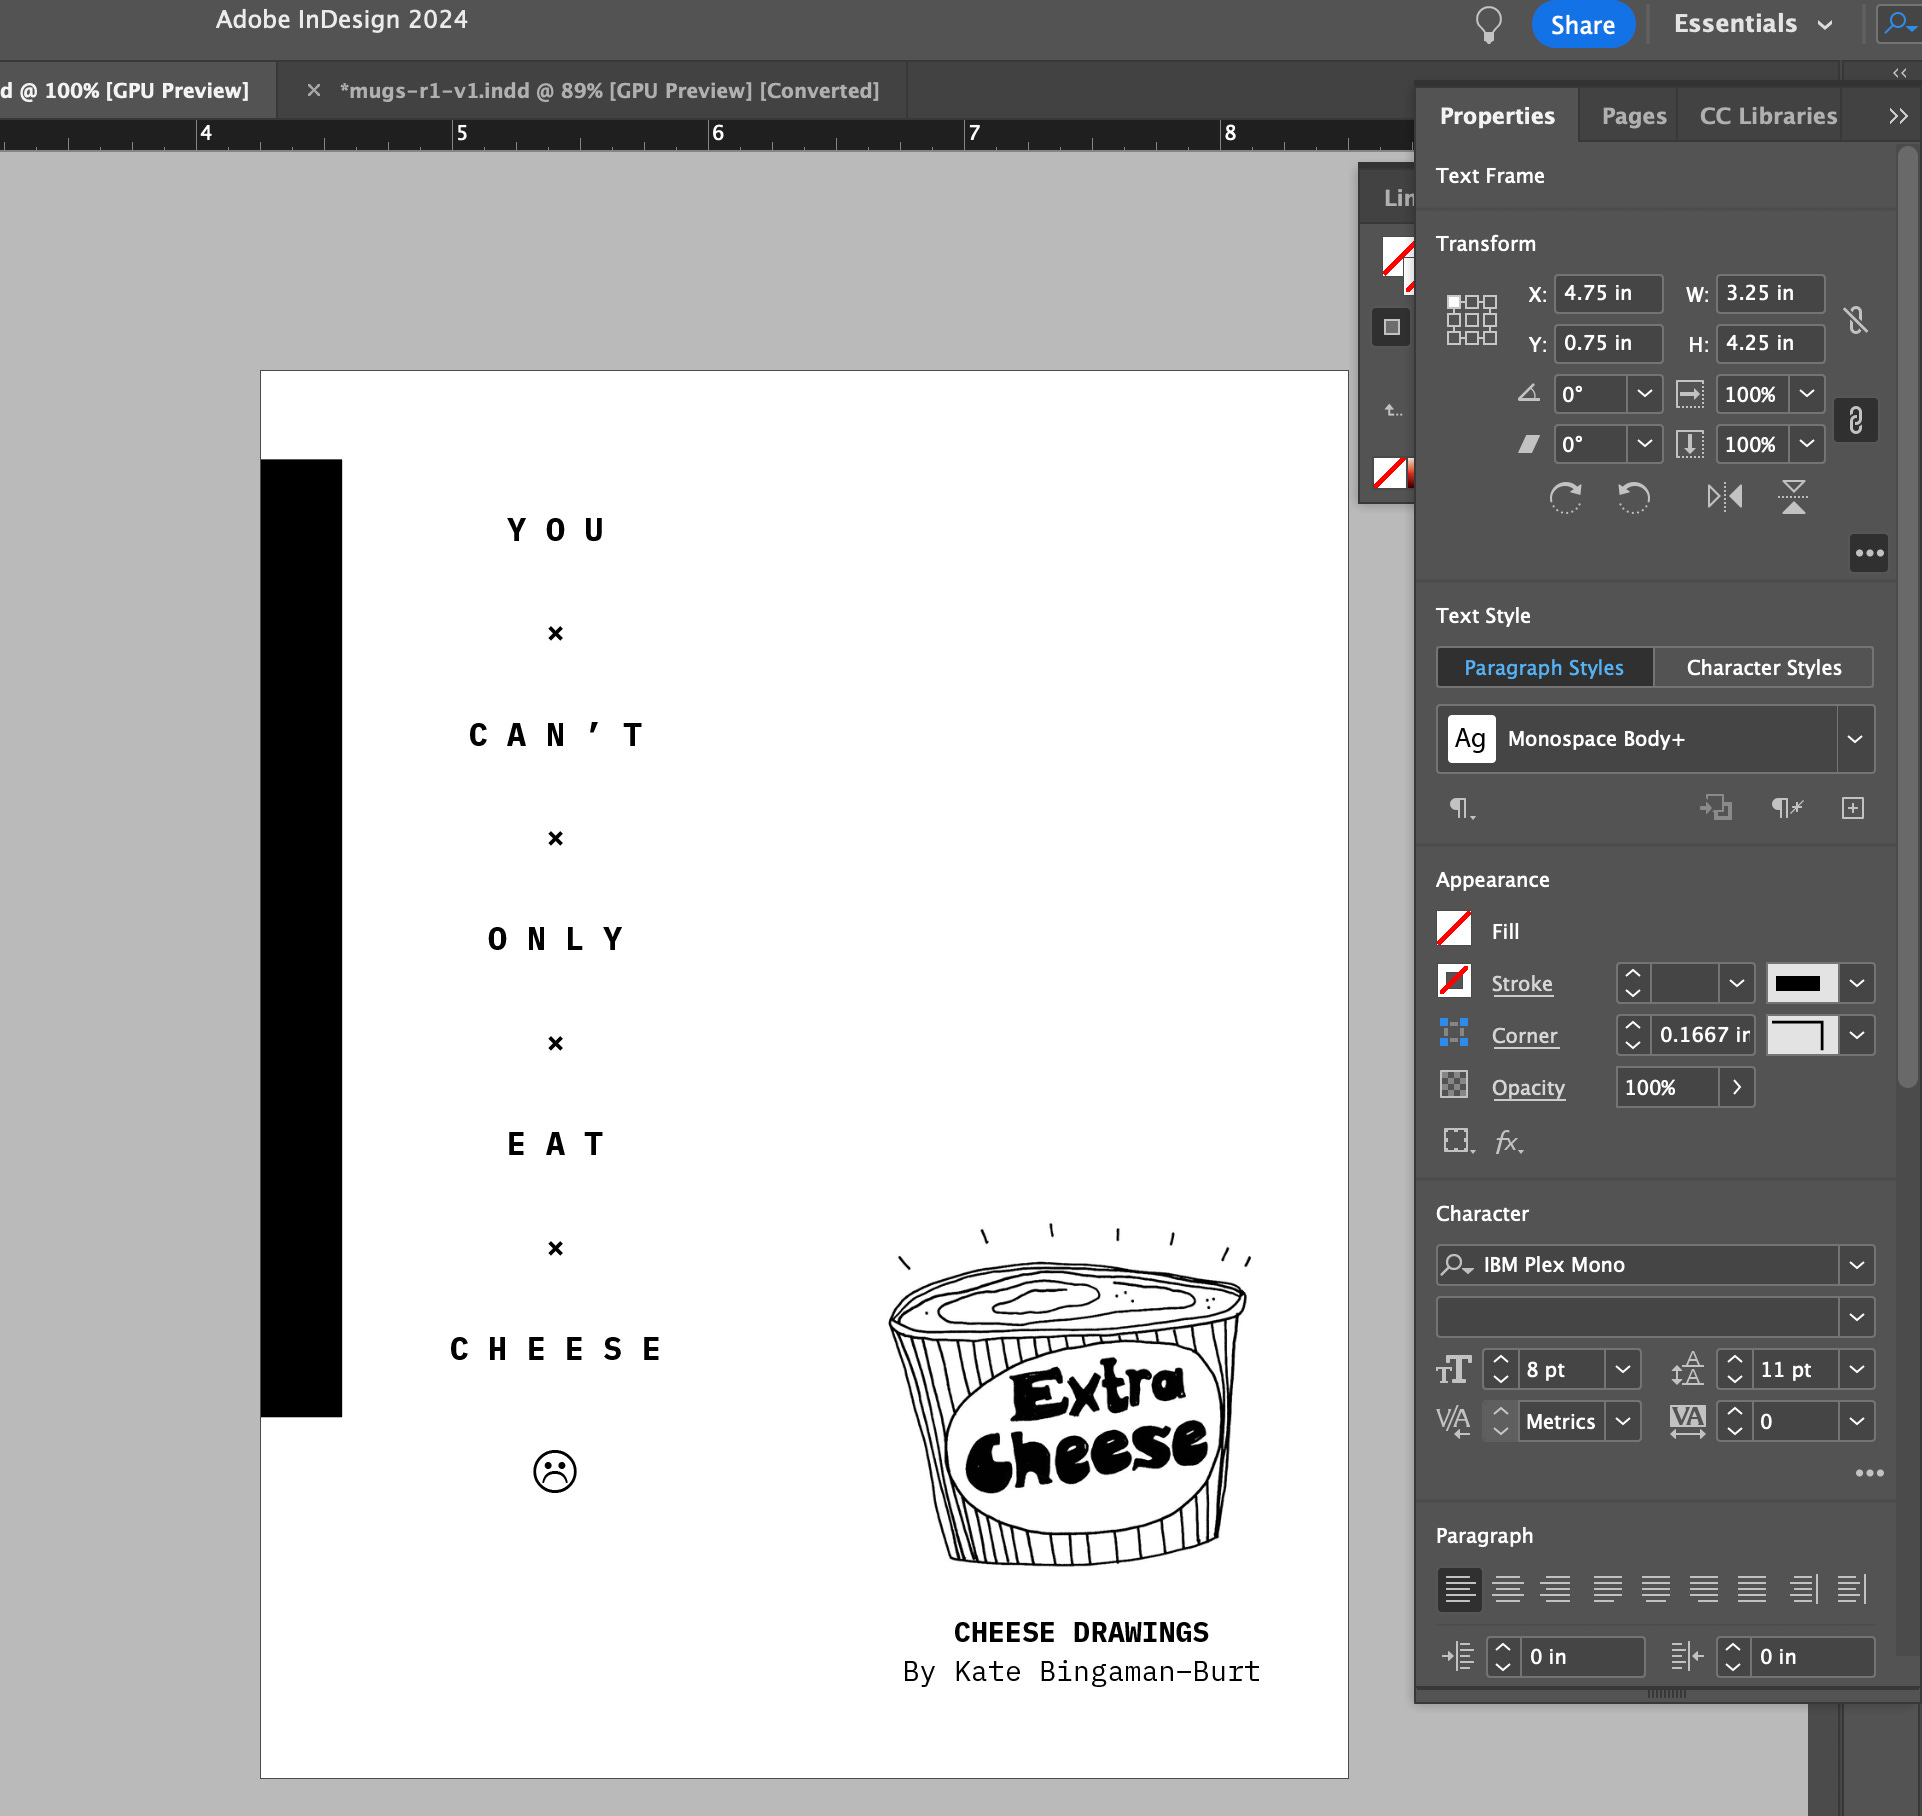Toggle constrain scaling percentages link
1922x1816 pixels.
[x=1856, y=420]
